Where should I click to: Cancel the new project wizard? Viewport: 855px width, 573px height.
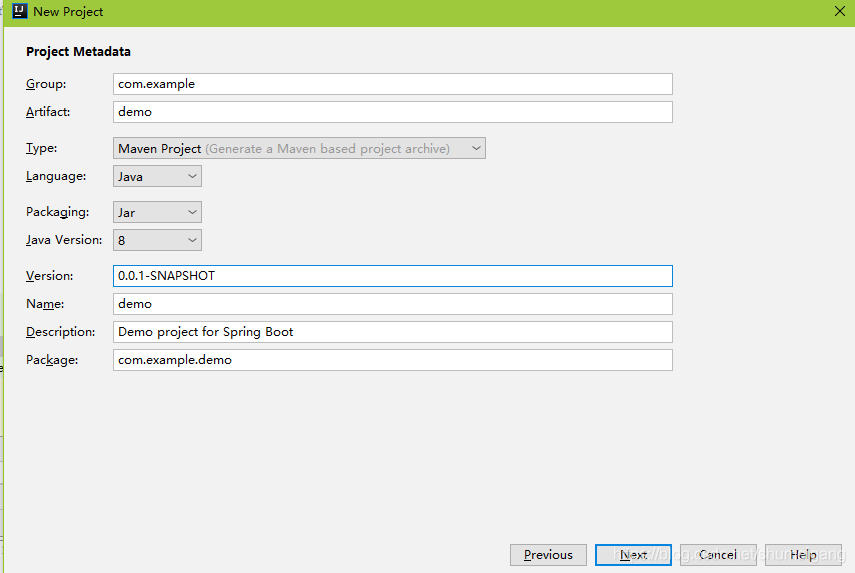pos(718,555)
